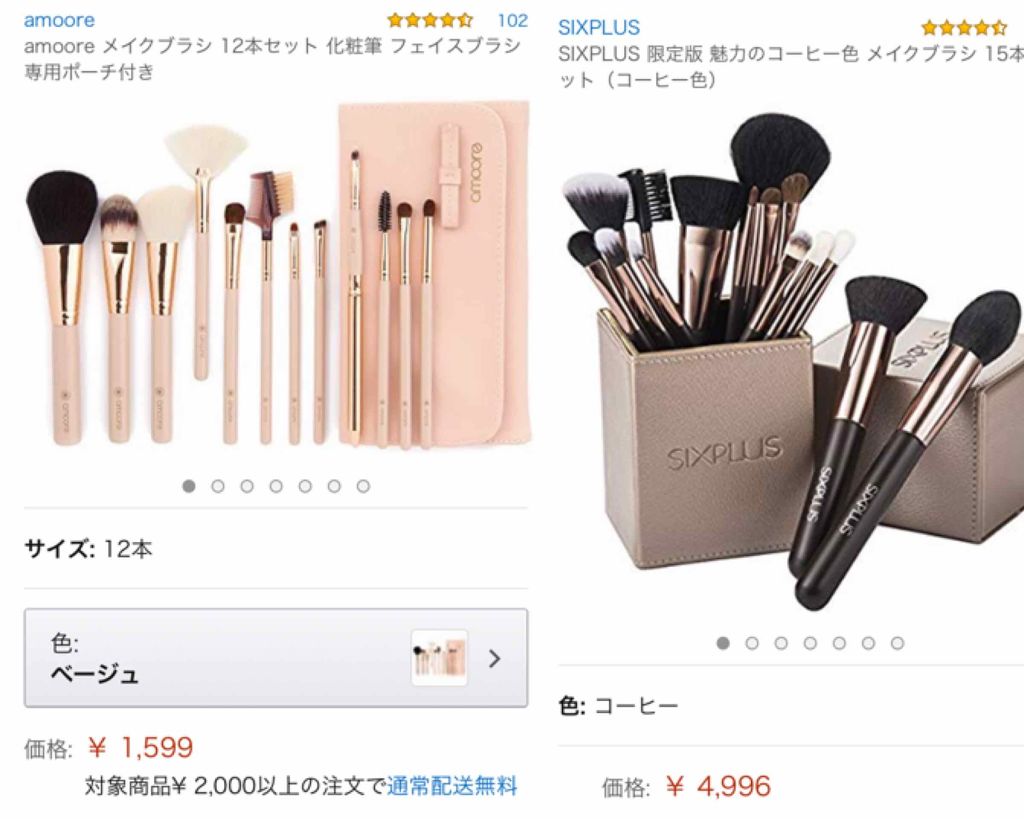This screenshot has width=1024, height=819.
Task: Jump to second amoore image dot
Action: coord(218,486)
